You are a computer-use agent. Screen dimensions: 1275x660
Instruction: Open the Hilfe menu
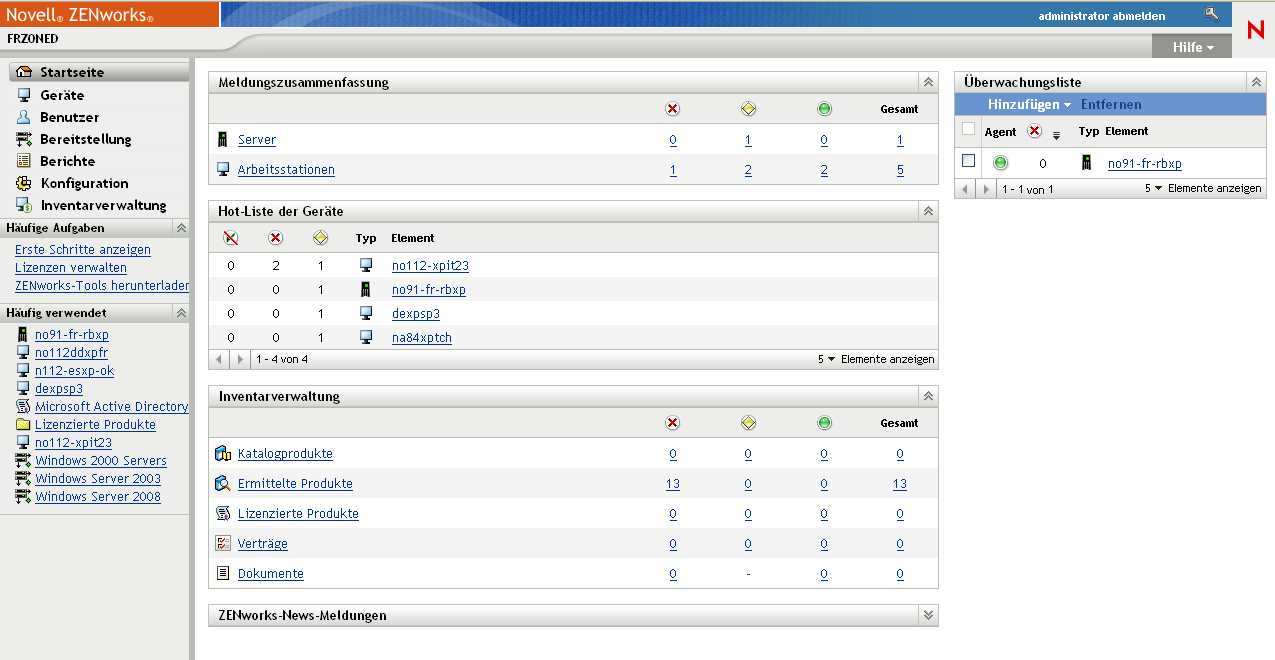coord(1193,47)
